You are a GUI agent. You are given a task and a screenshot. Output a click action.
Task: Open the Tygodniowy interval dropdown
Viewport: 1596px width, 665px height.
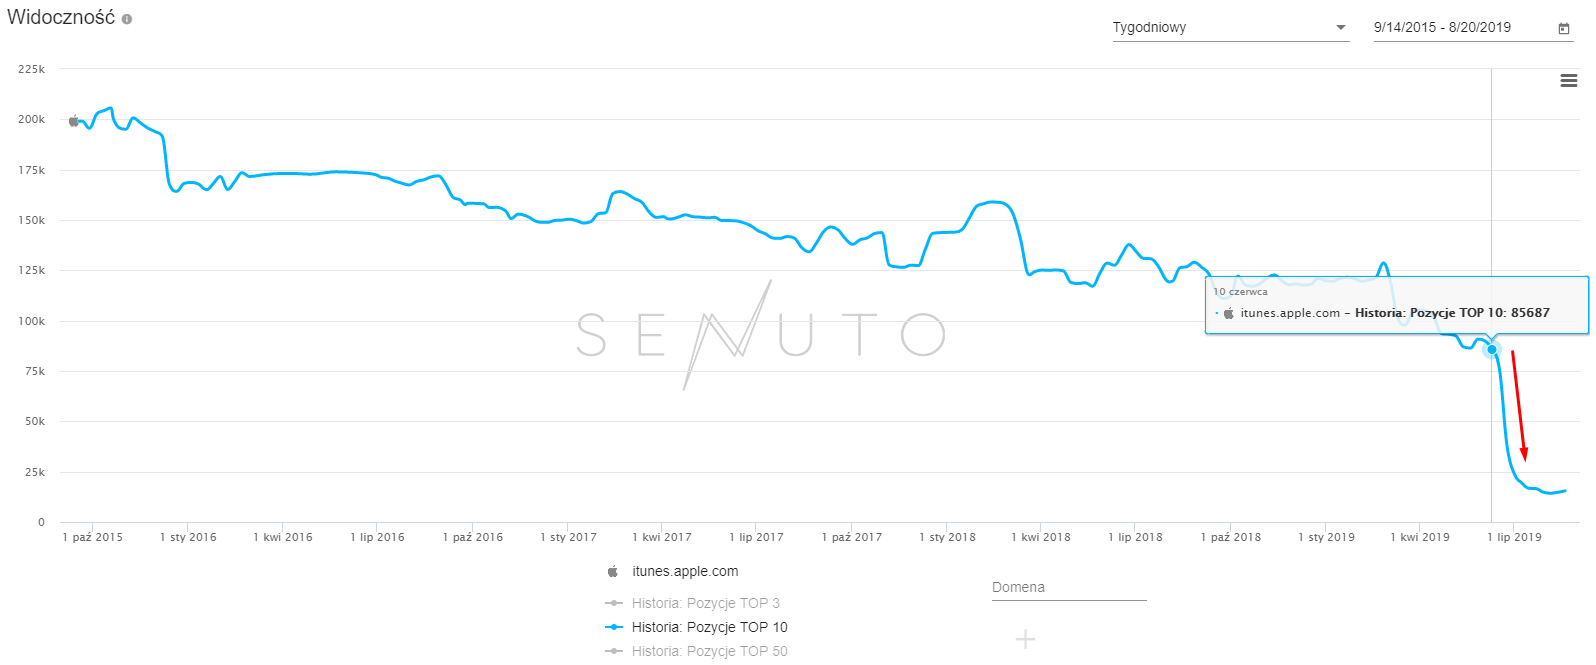(1230, 28)
